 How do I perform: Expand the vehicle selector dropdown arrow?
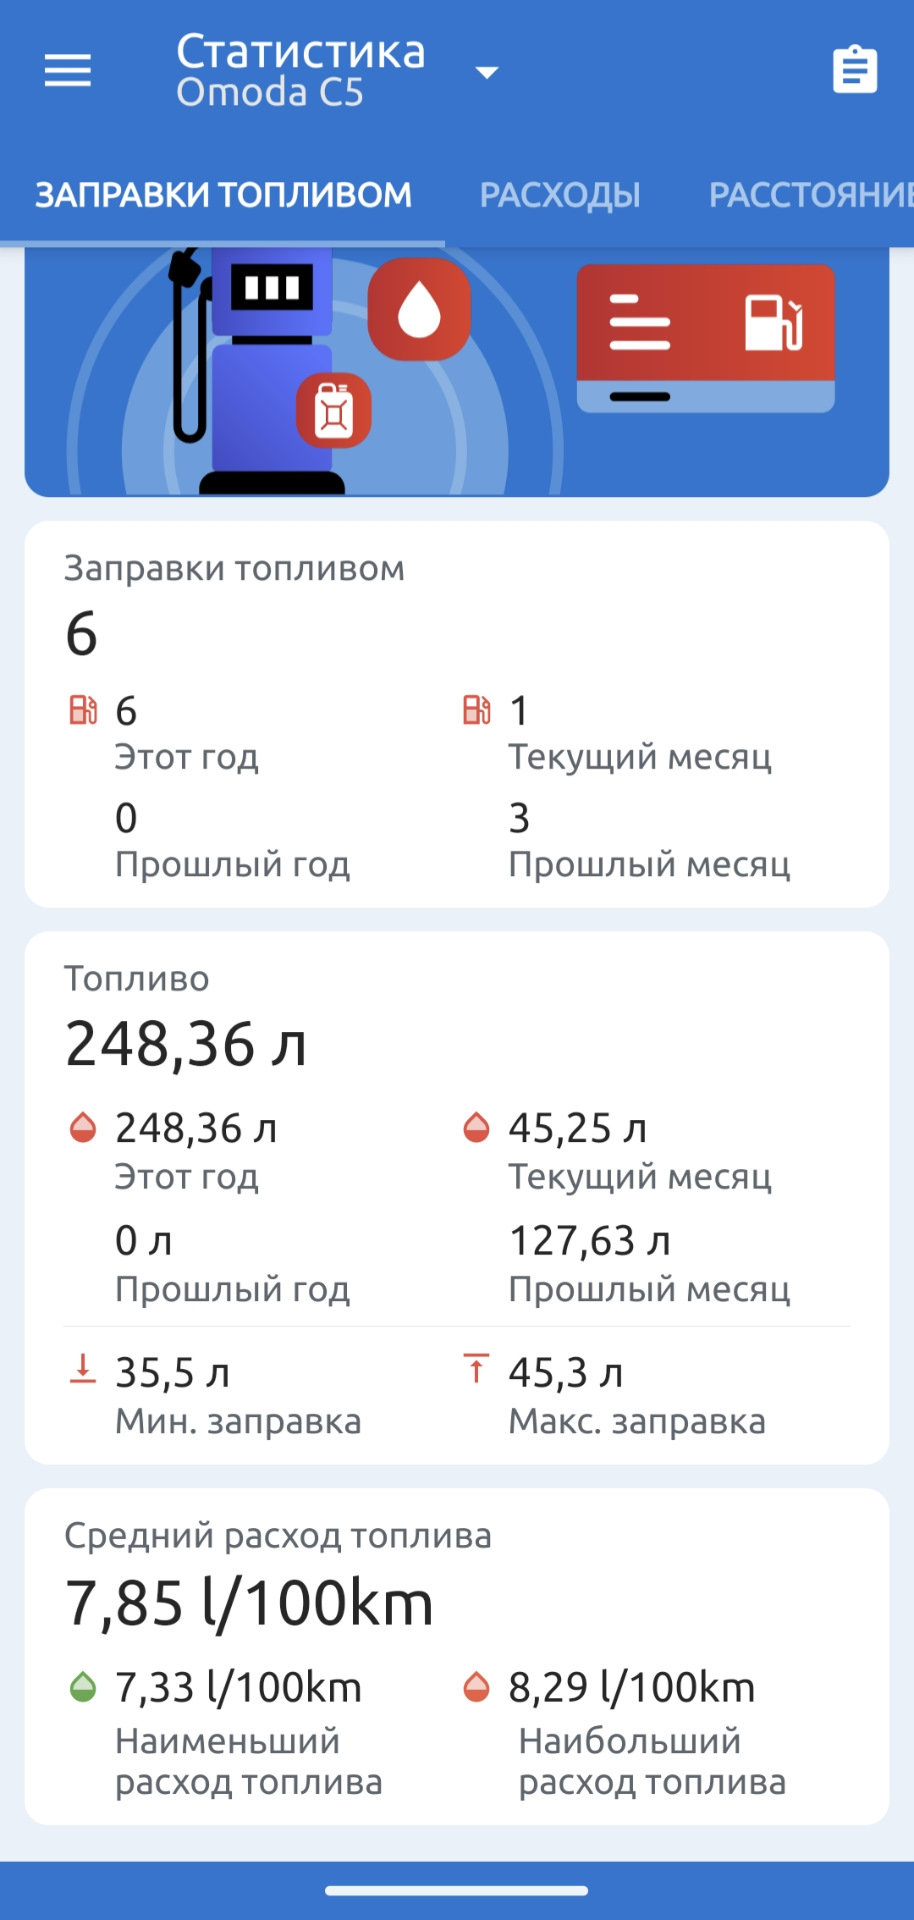(487, 72)
